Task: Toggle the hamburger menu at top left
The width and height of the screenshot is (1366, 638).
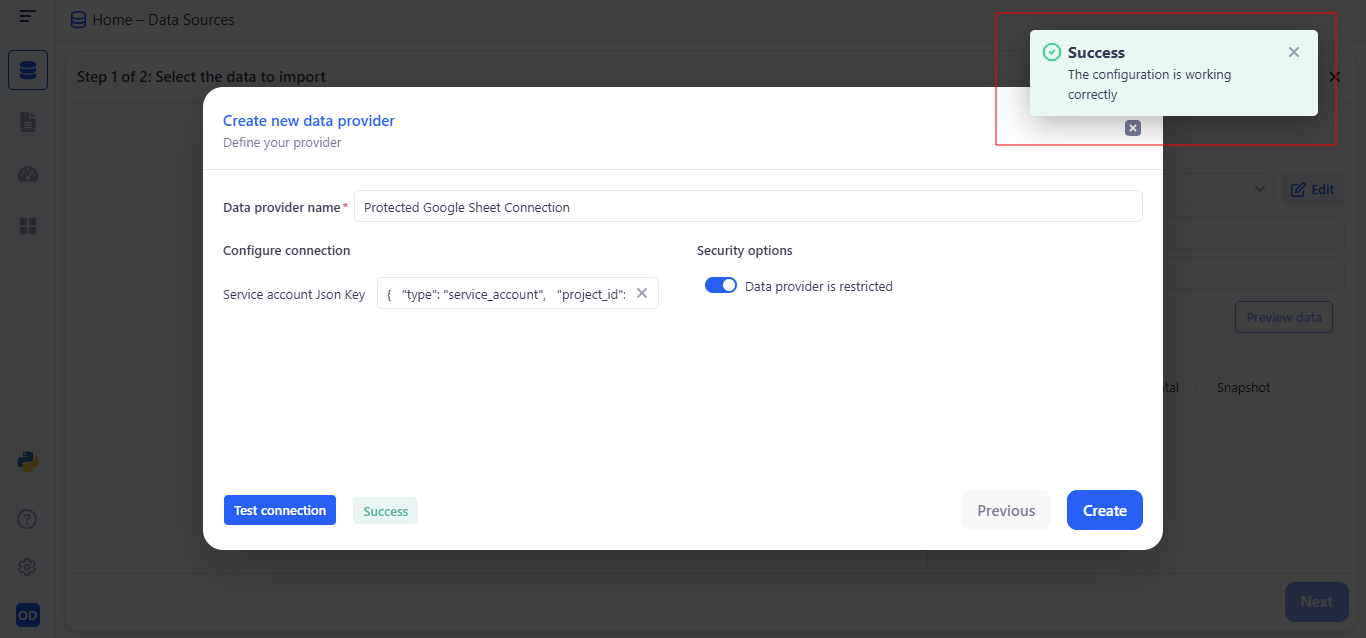Action: pyautogui.click(x=28, y=17)
